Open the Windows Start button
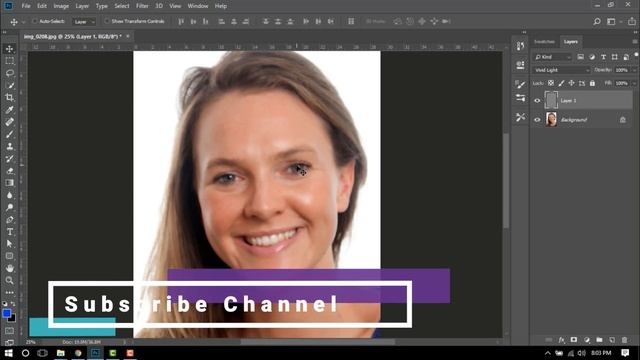Image resolution: width=640 pixels, height=360 pixels. point(8,353)
